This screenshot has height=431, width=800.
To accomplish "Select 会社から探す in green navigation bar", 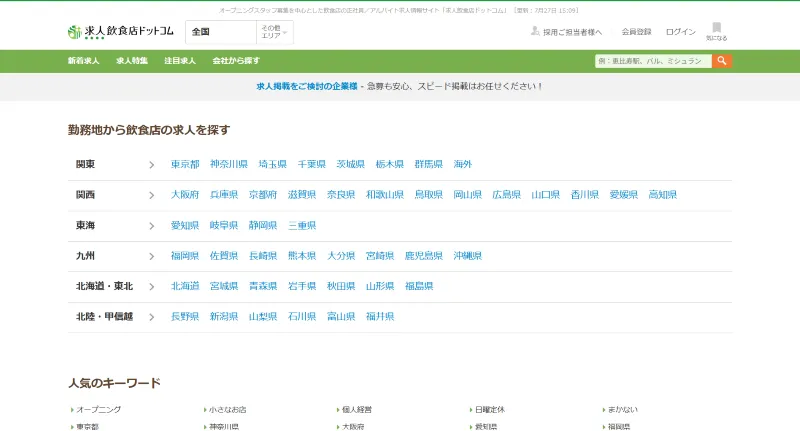I will [236, 61].
